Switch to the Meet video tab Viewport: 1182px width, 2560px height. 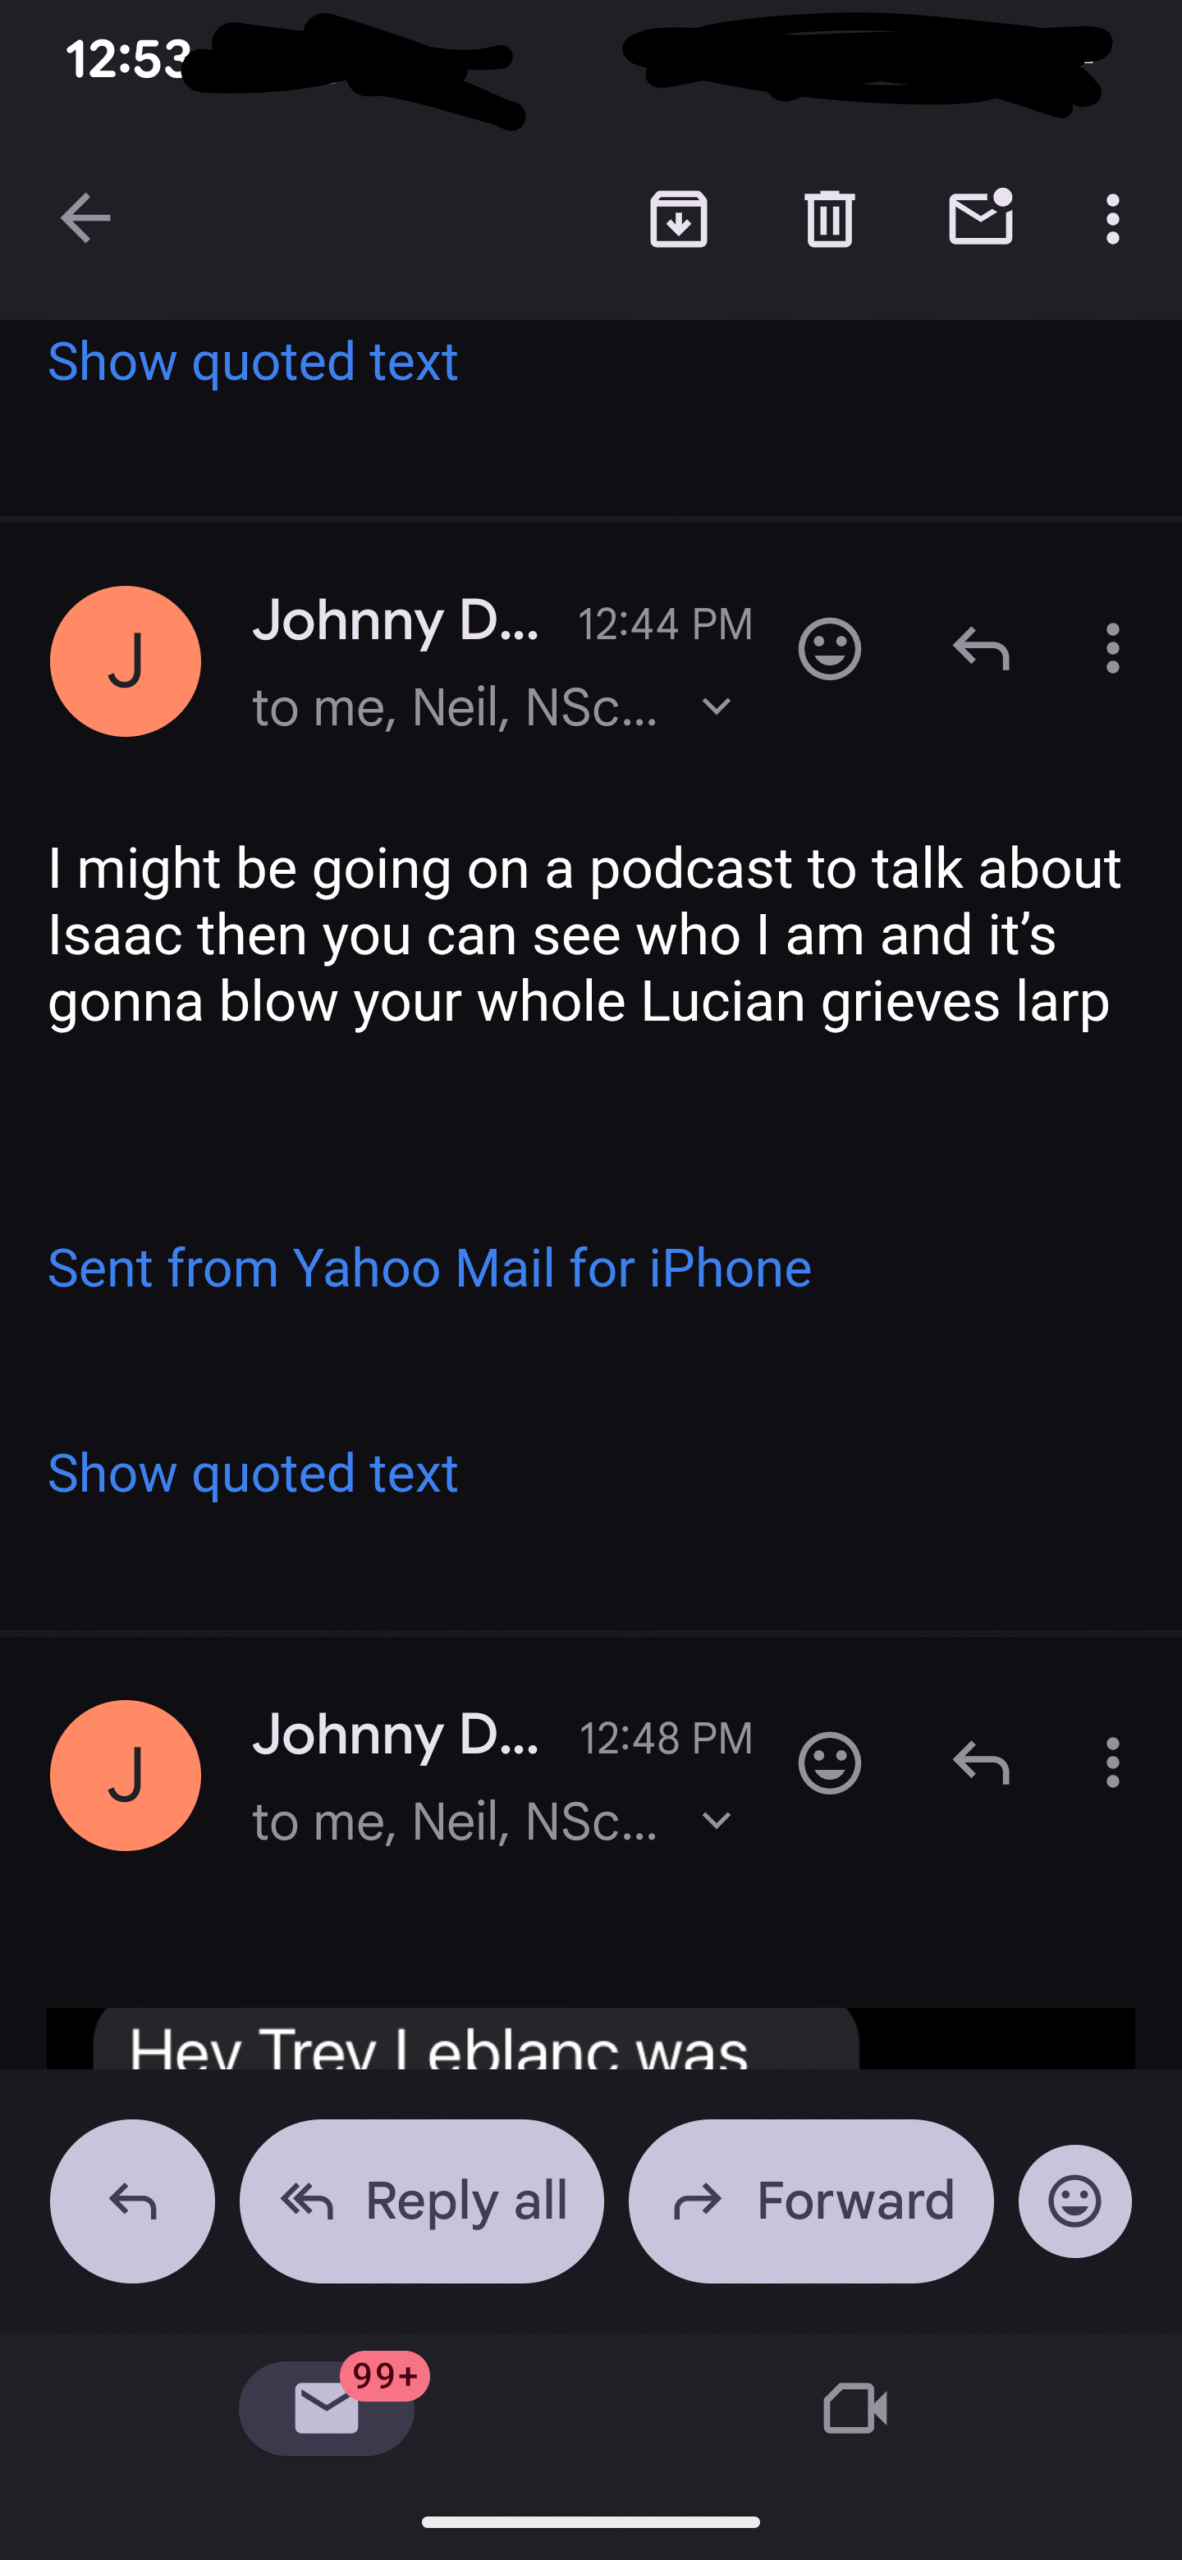click(855, 2408)
